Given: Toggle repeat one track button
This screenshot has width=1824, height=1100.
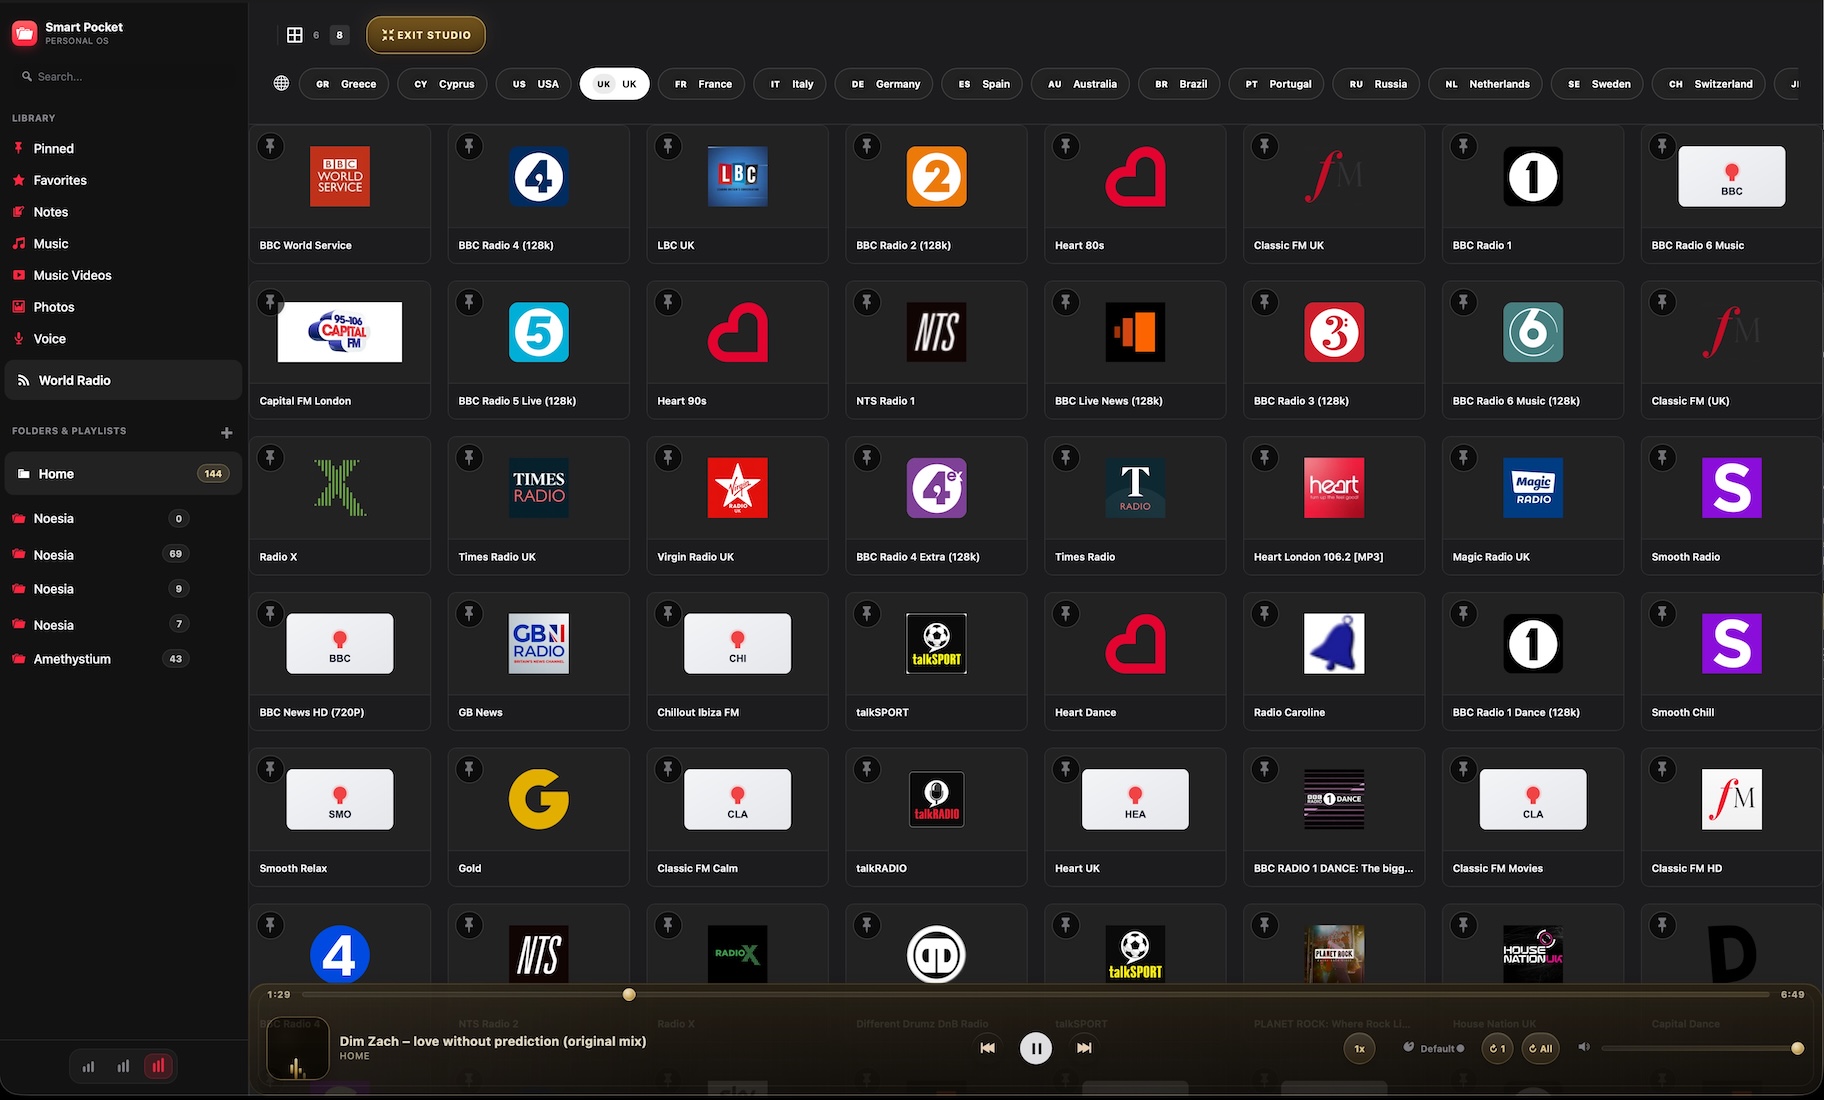Looking at the screenshot, I should 1497,1048.
